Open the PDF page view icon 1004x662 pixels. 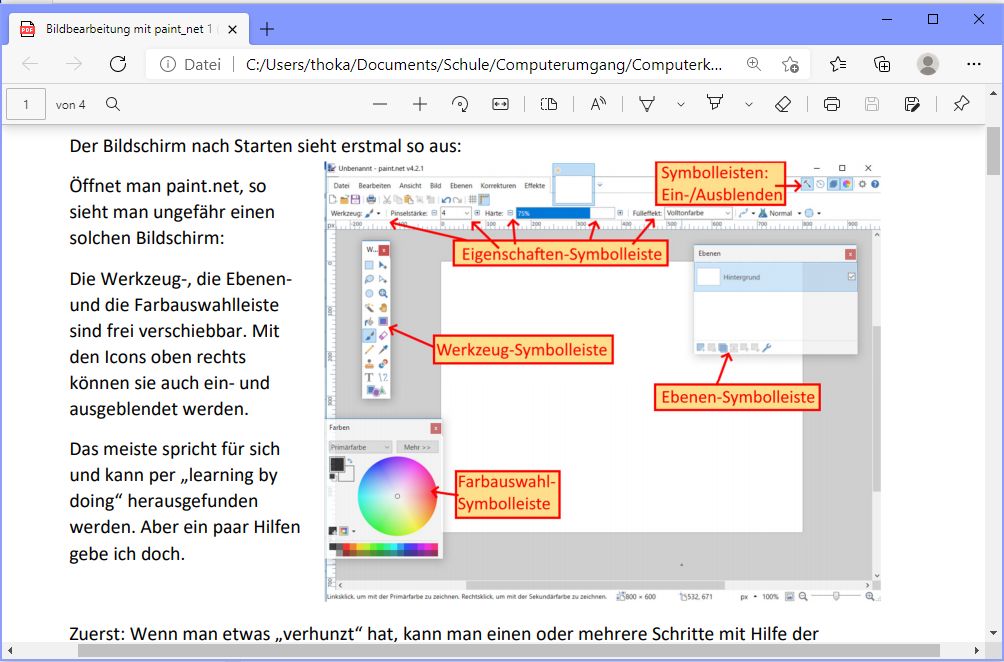click(x=549, y=104)
